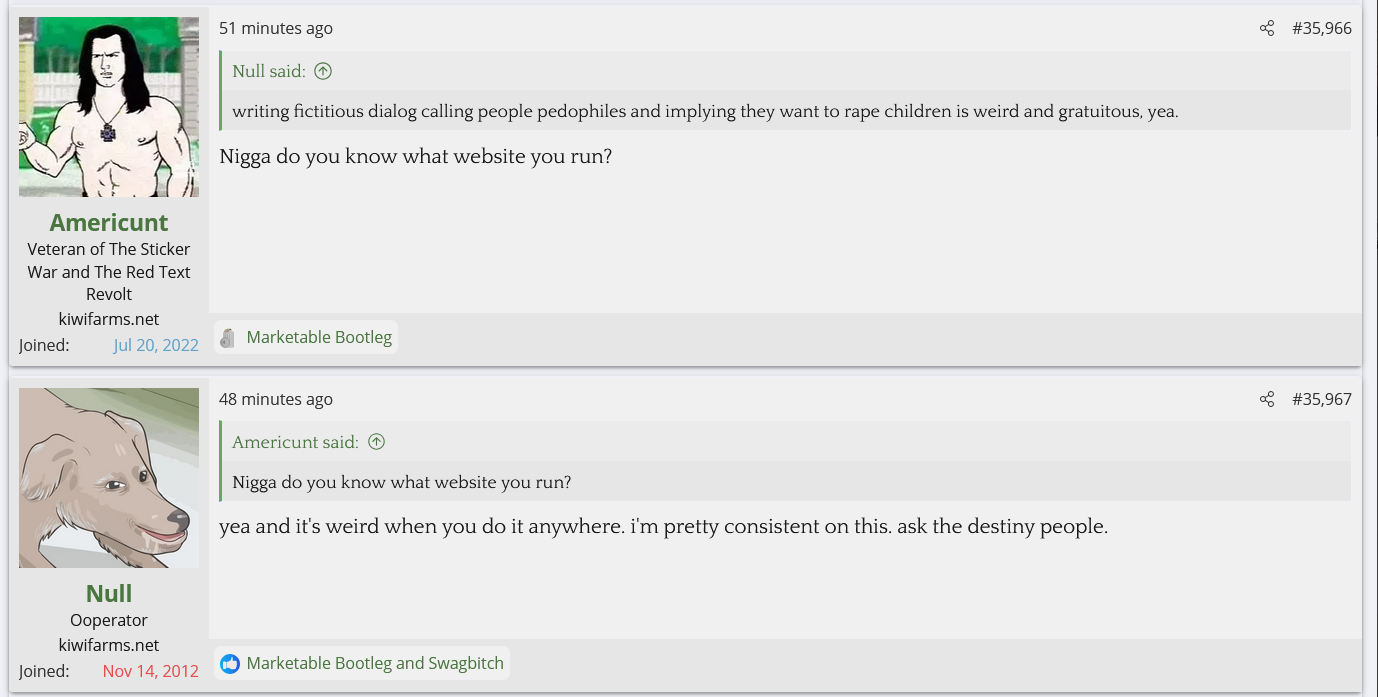This screenshot has height=697, width=1378.
Task: Click the "51 minutes ago" timestamp
Action: tap(276, 28)
